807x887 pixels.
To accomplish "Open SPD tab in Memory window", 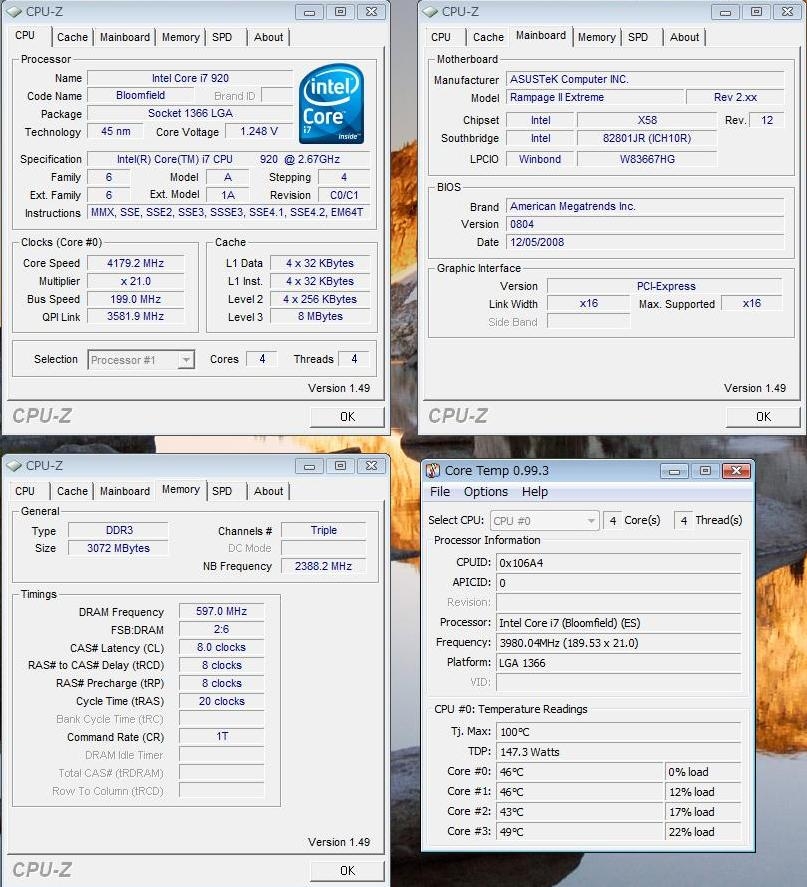I will [222, 492].
